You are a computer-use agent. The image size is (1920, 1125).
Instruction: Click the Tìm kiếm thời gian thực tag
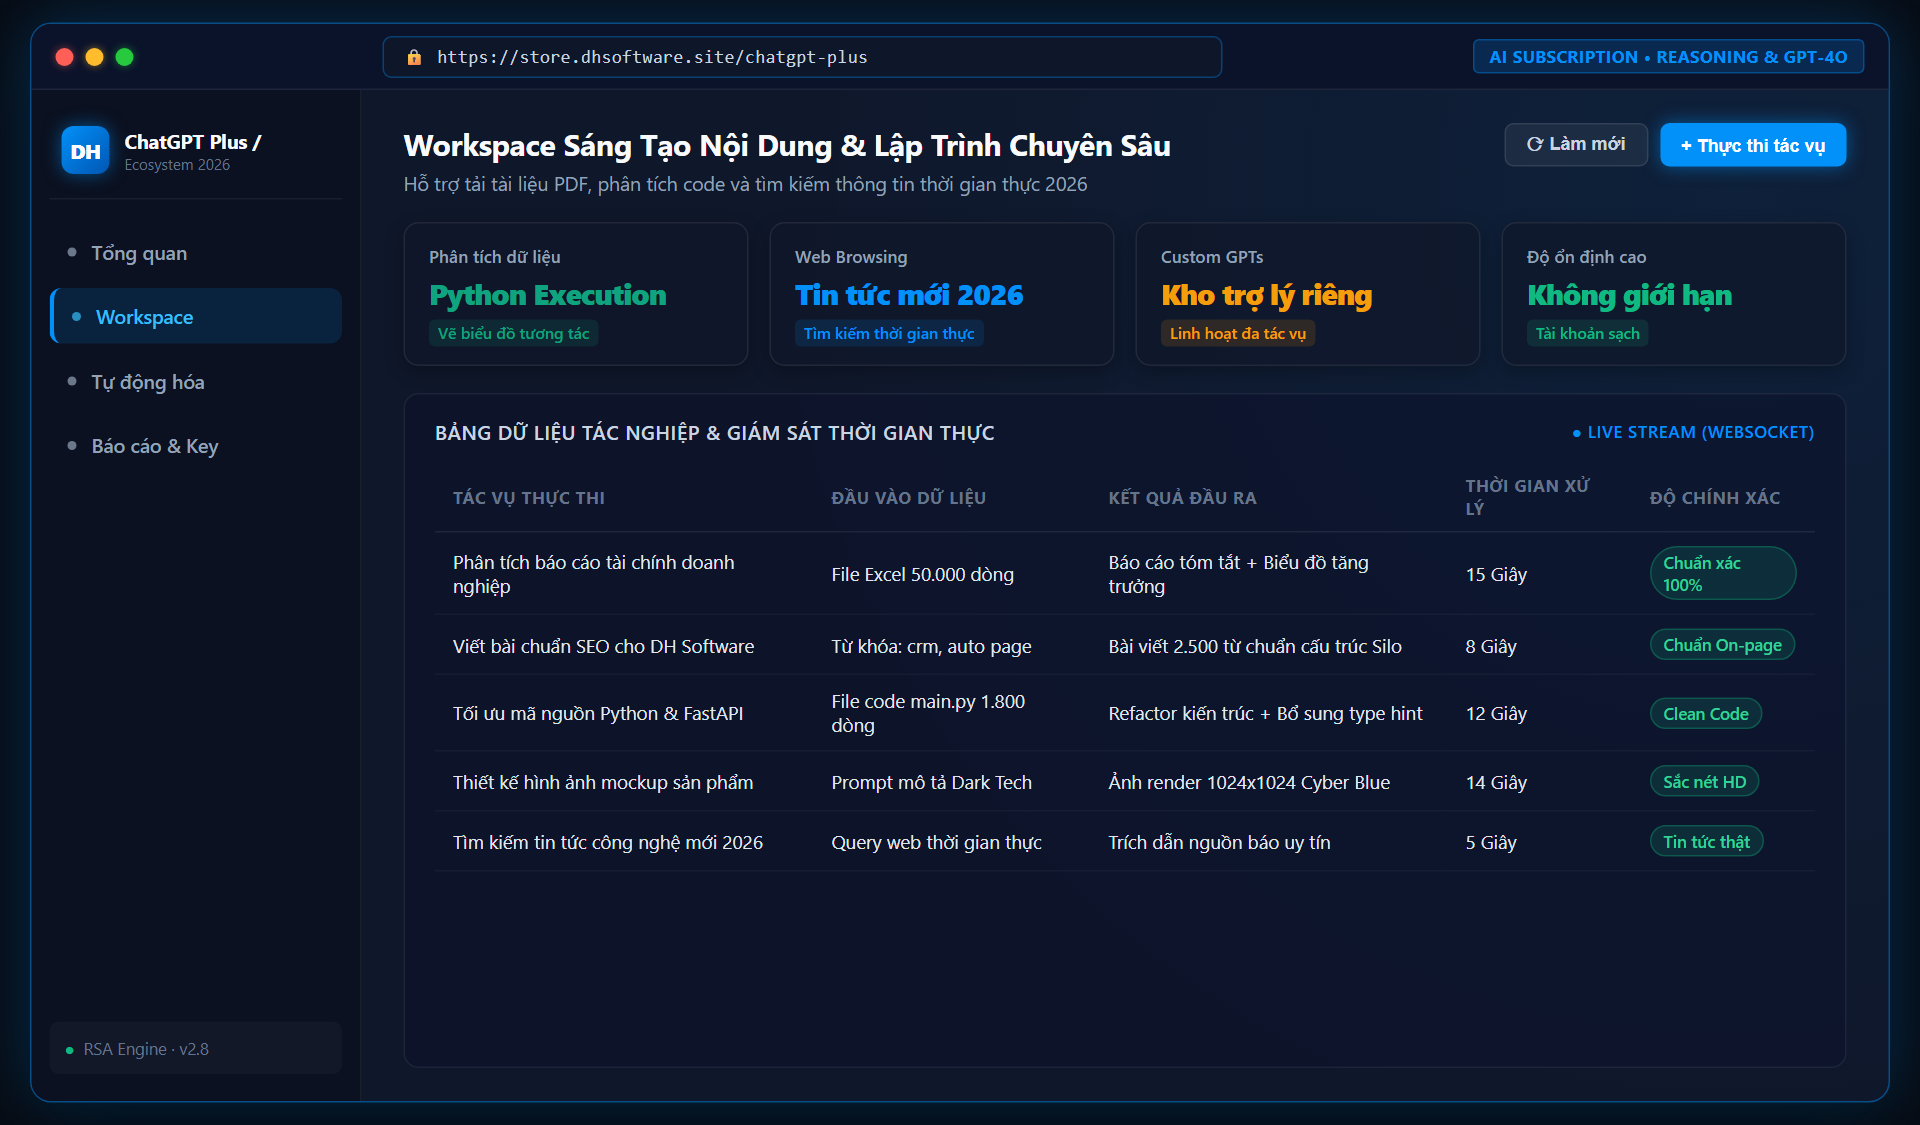pos(889,334)
